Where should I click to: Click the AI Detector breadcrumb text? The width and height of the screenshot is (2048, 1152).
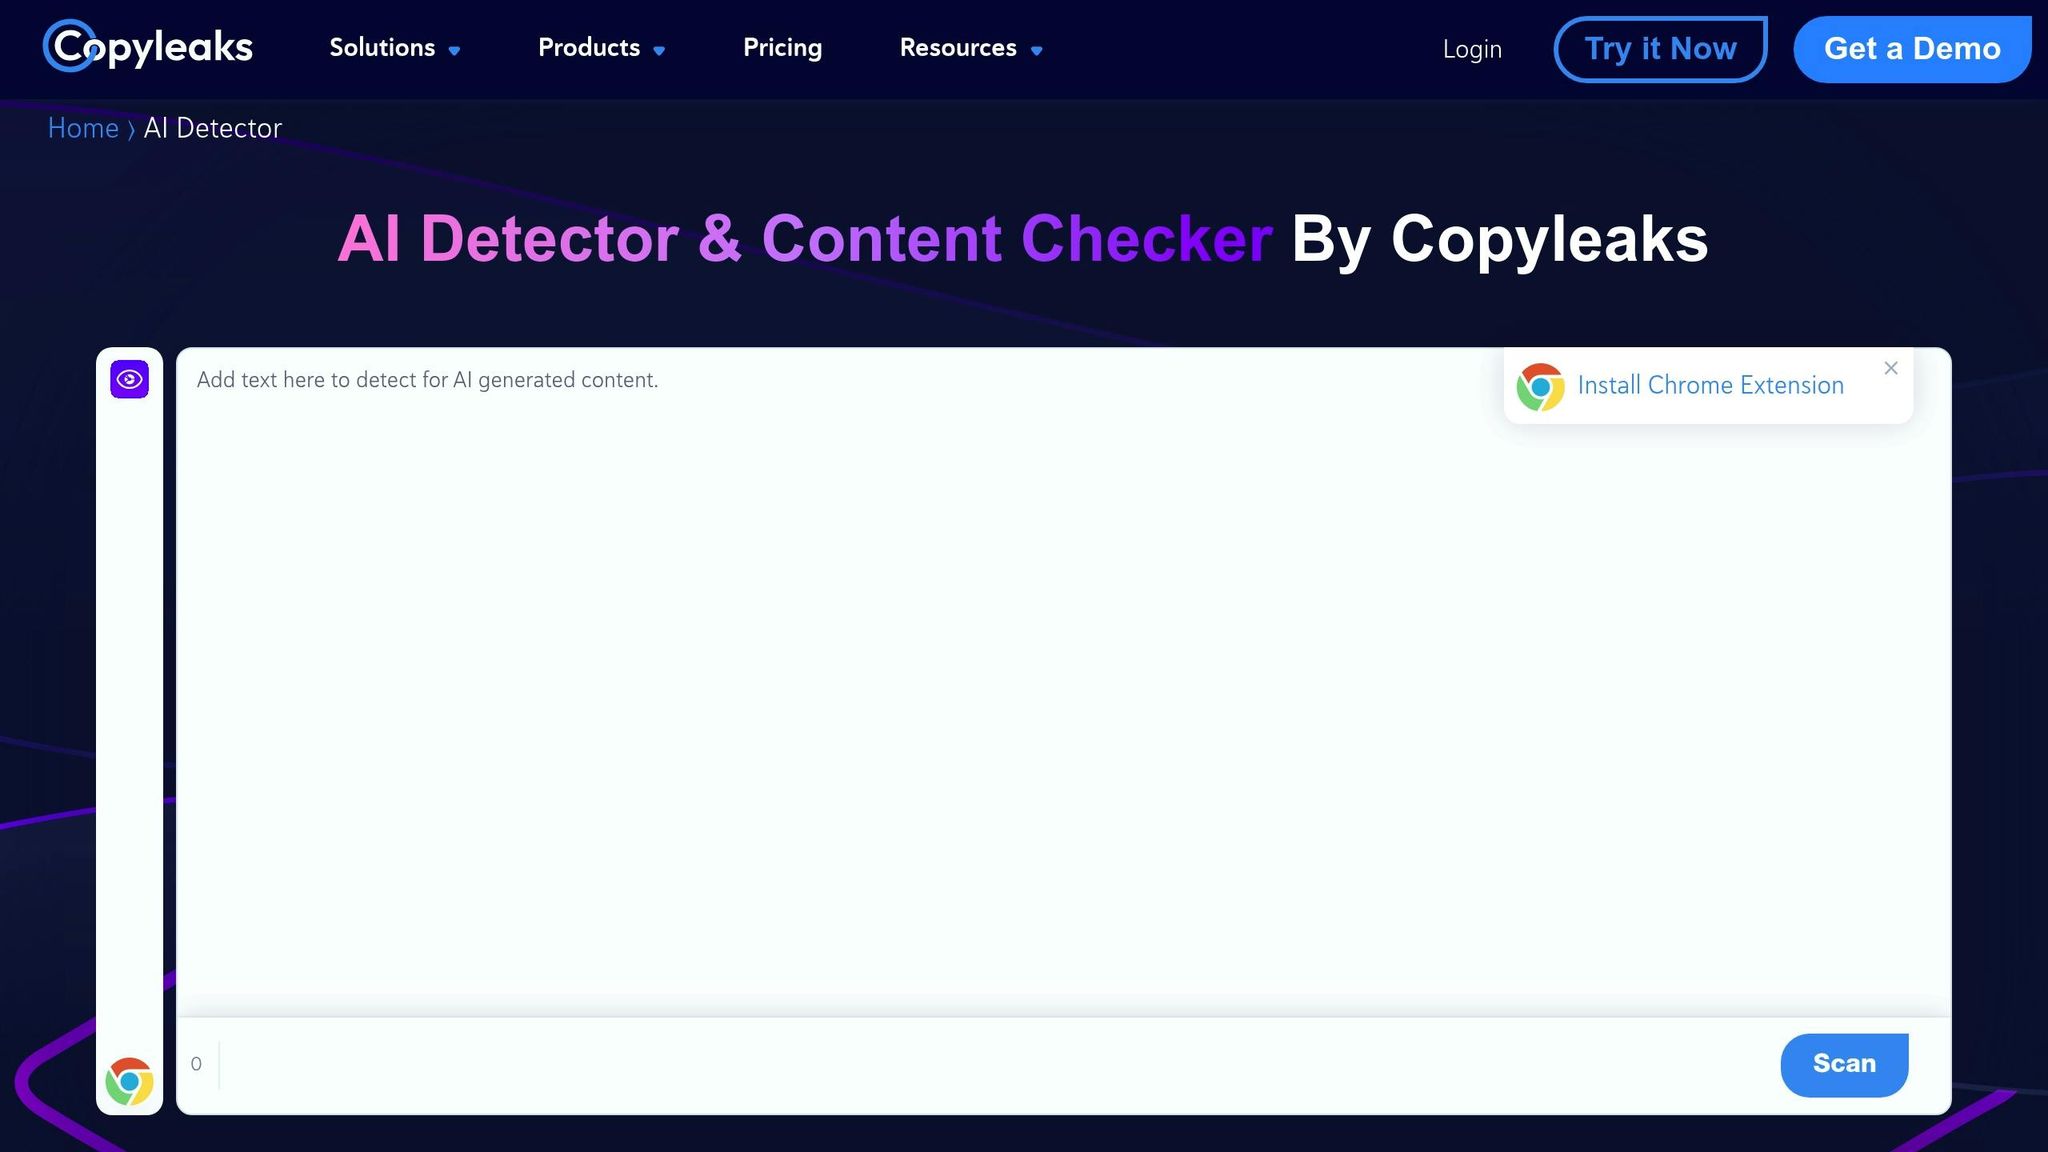pyautogui.click(x=213, y=128)
